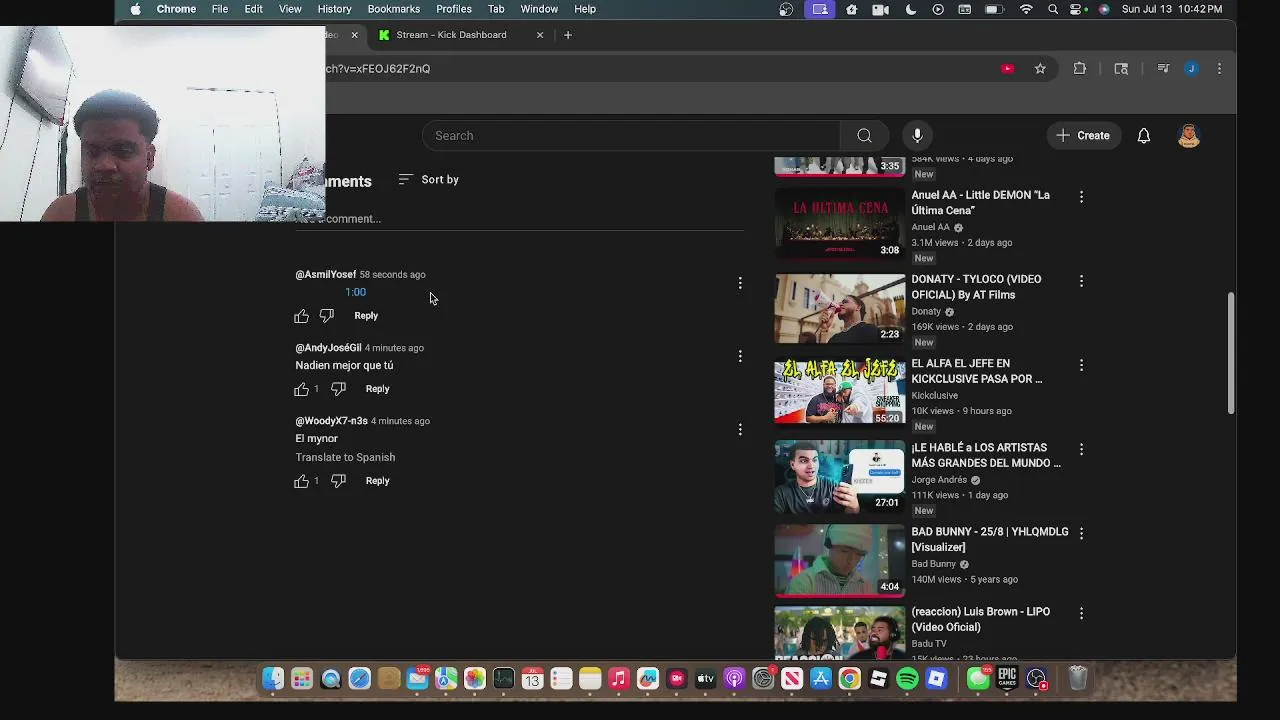This screenshot has height=720, width=1280.
Task: Open macOS Control Center icon
Action: pos(1078,9)
